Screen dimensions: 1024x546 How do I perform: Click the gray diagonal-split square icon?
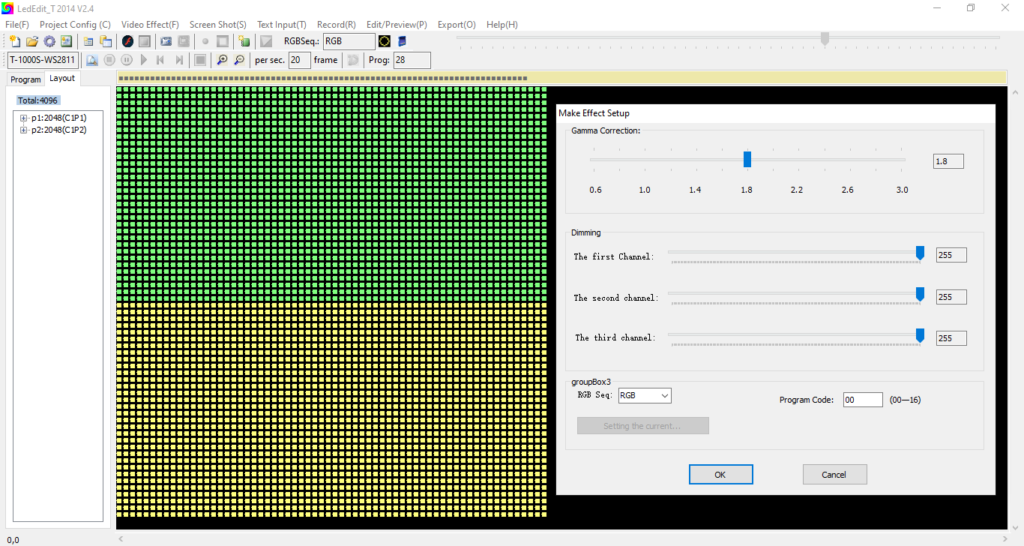(266, 41)
